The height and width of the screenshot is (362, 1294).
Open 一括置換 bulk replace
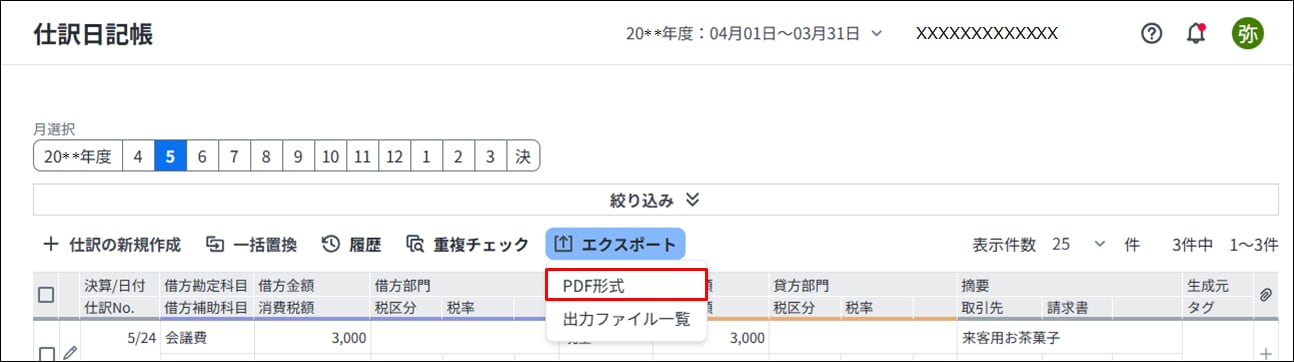pos(252,244)
